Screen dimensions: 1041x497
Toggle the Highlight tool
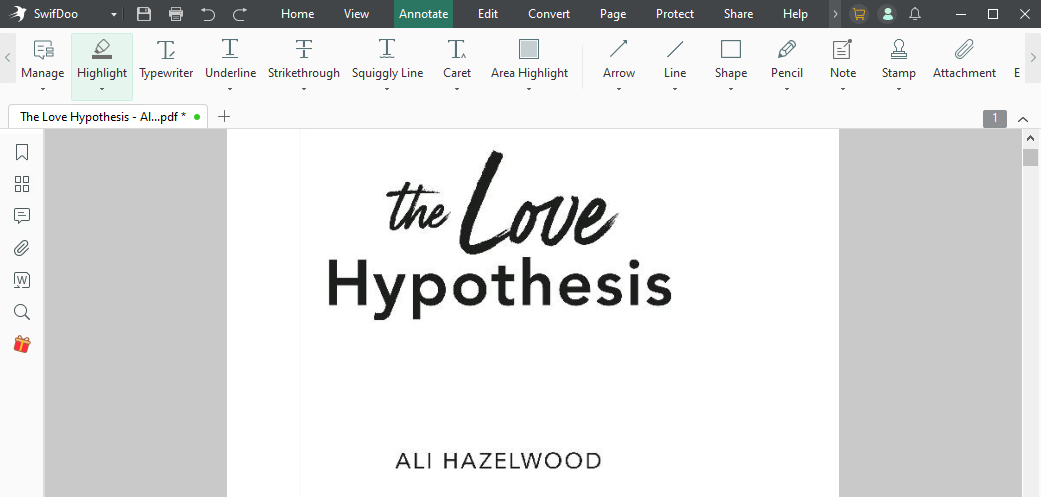pos(102,59)
